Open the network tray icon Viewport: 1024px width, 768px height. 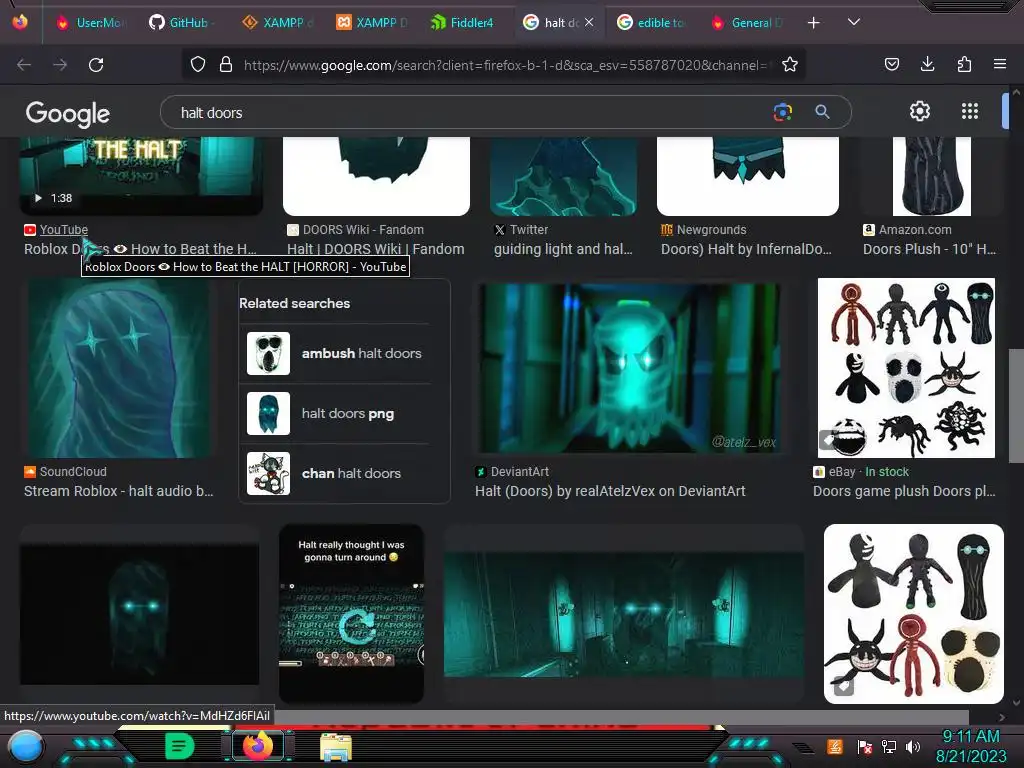click(x=889, y=746)
